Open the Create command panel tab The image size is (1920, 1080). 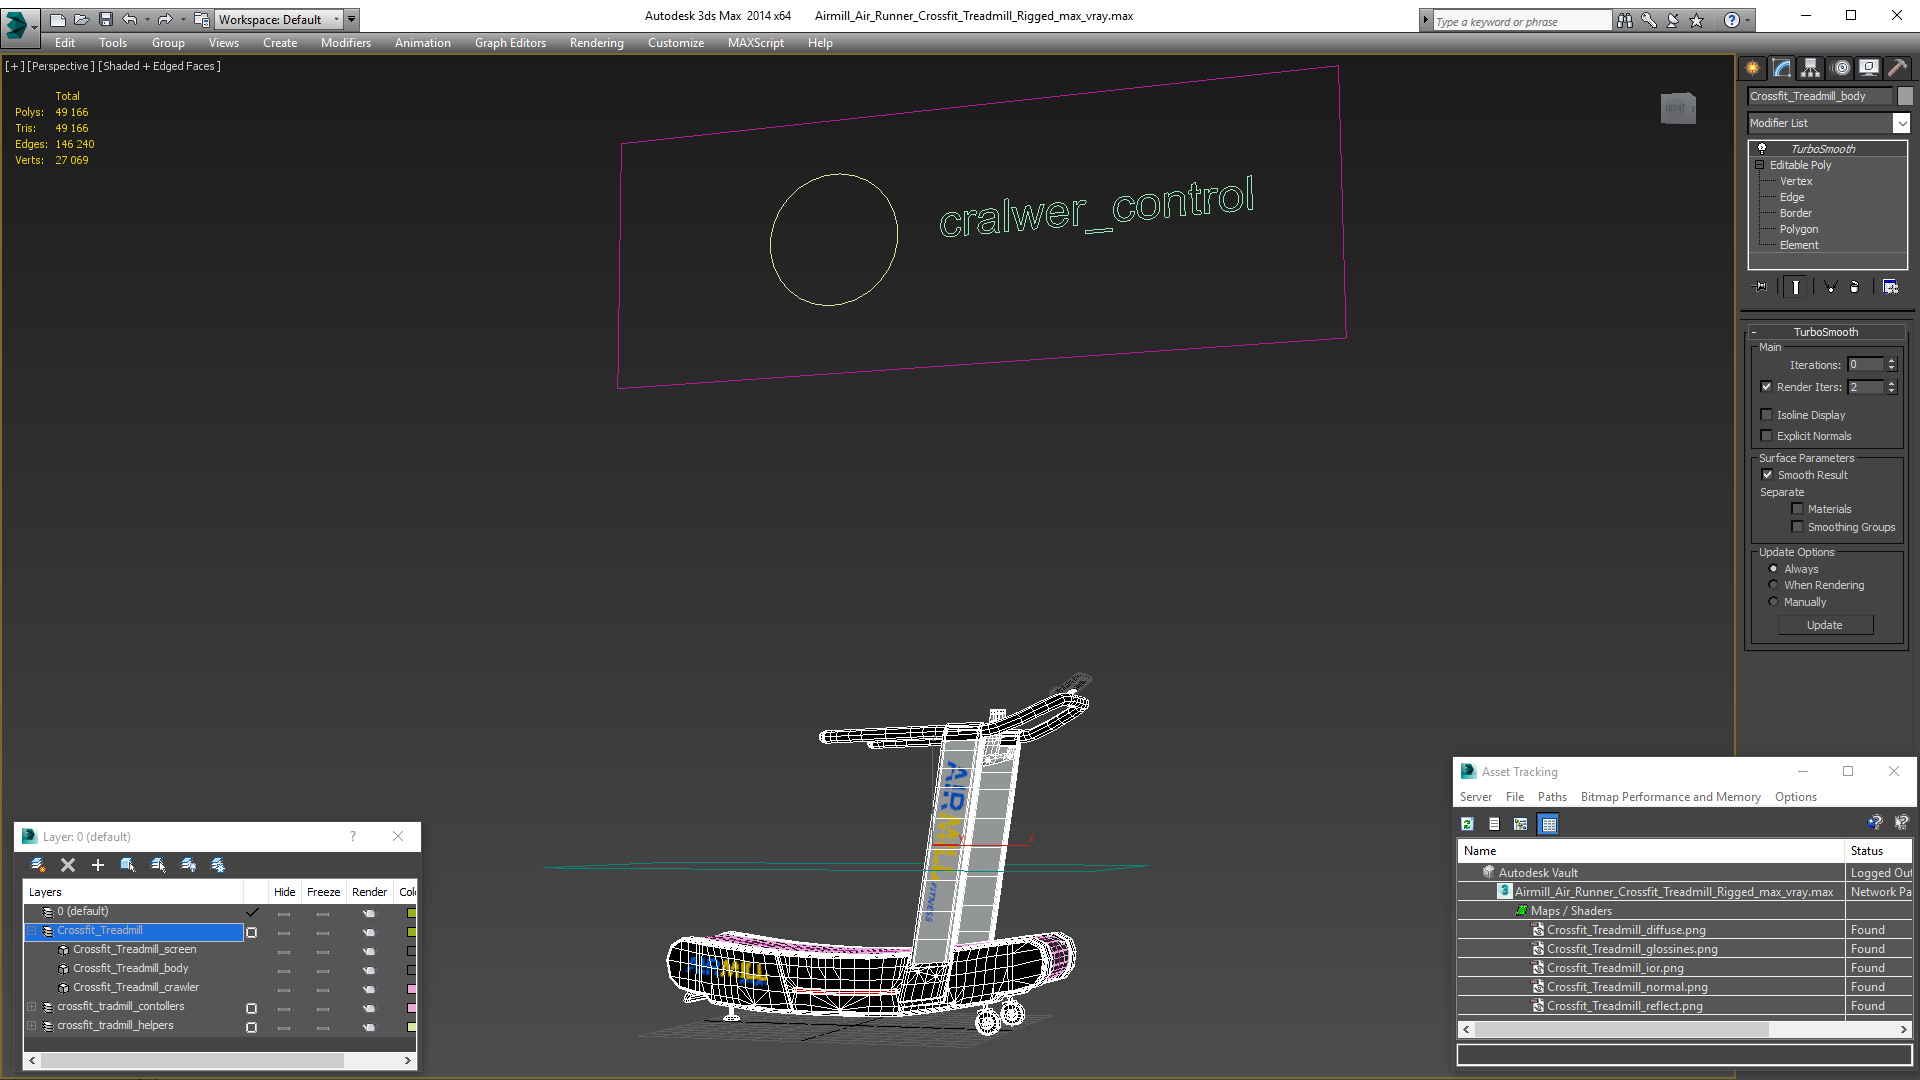click(x=1752, y=68)
